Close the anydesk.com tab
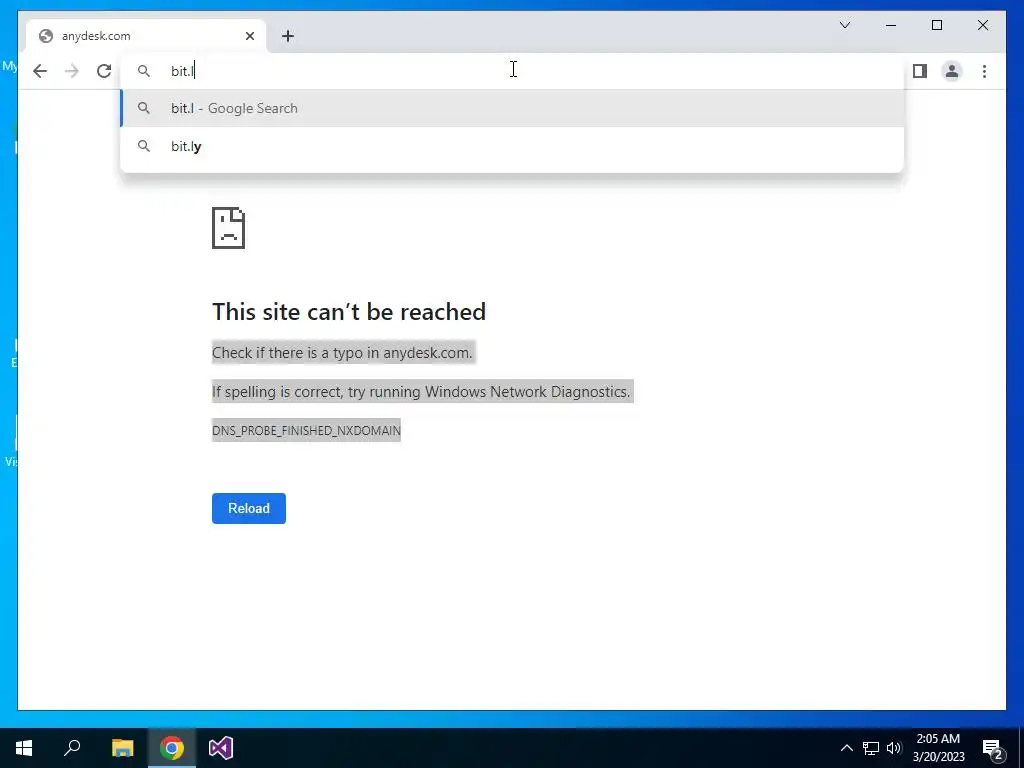 tap(249, 36)
